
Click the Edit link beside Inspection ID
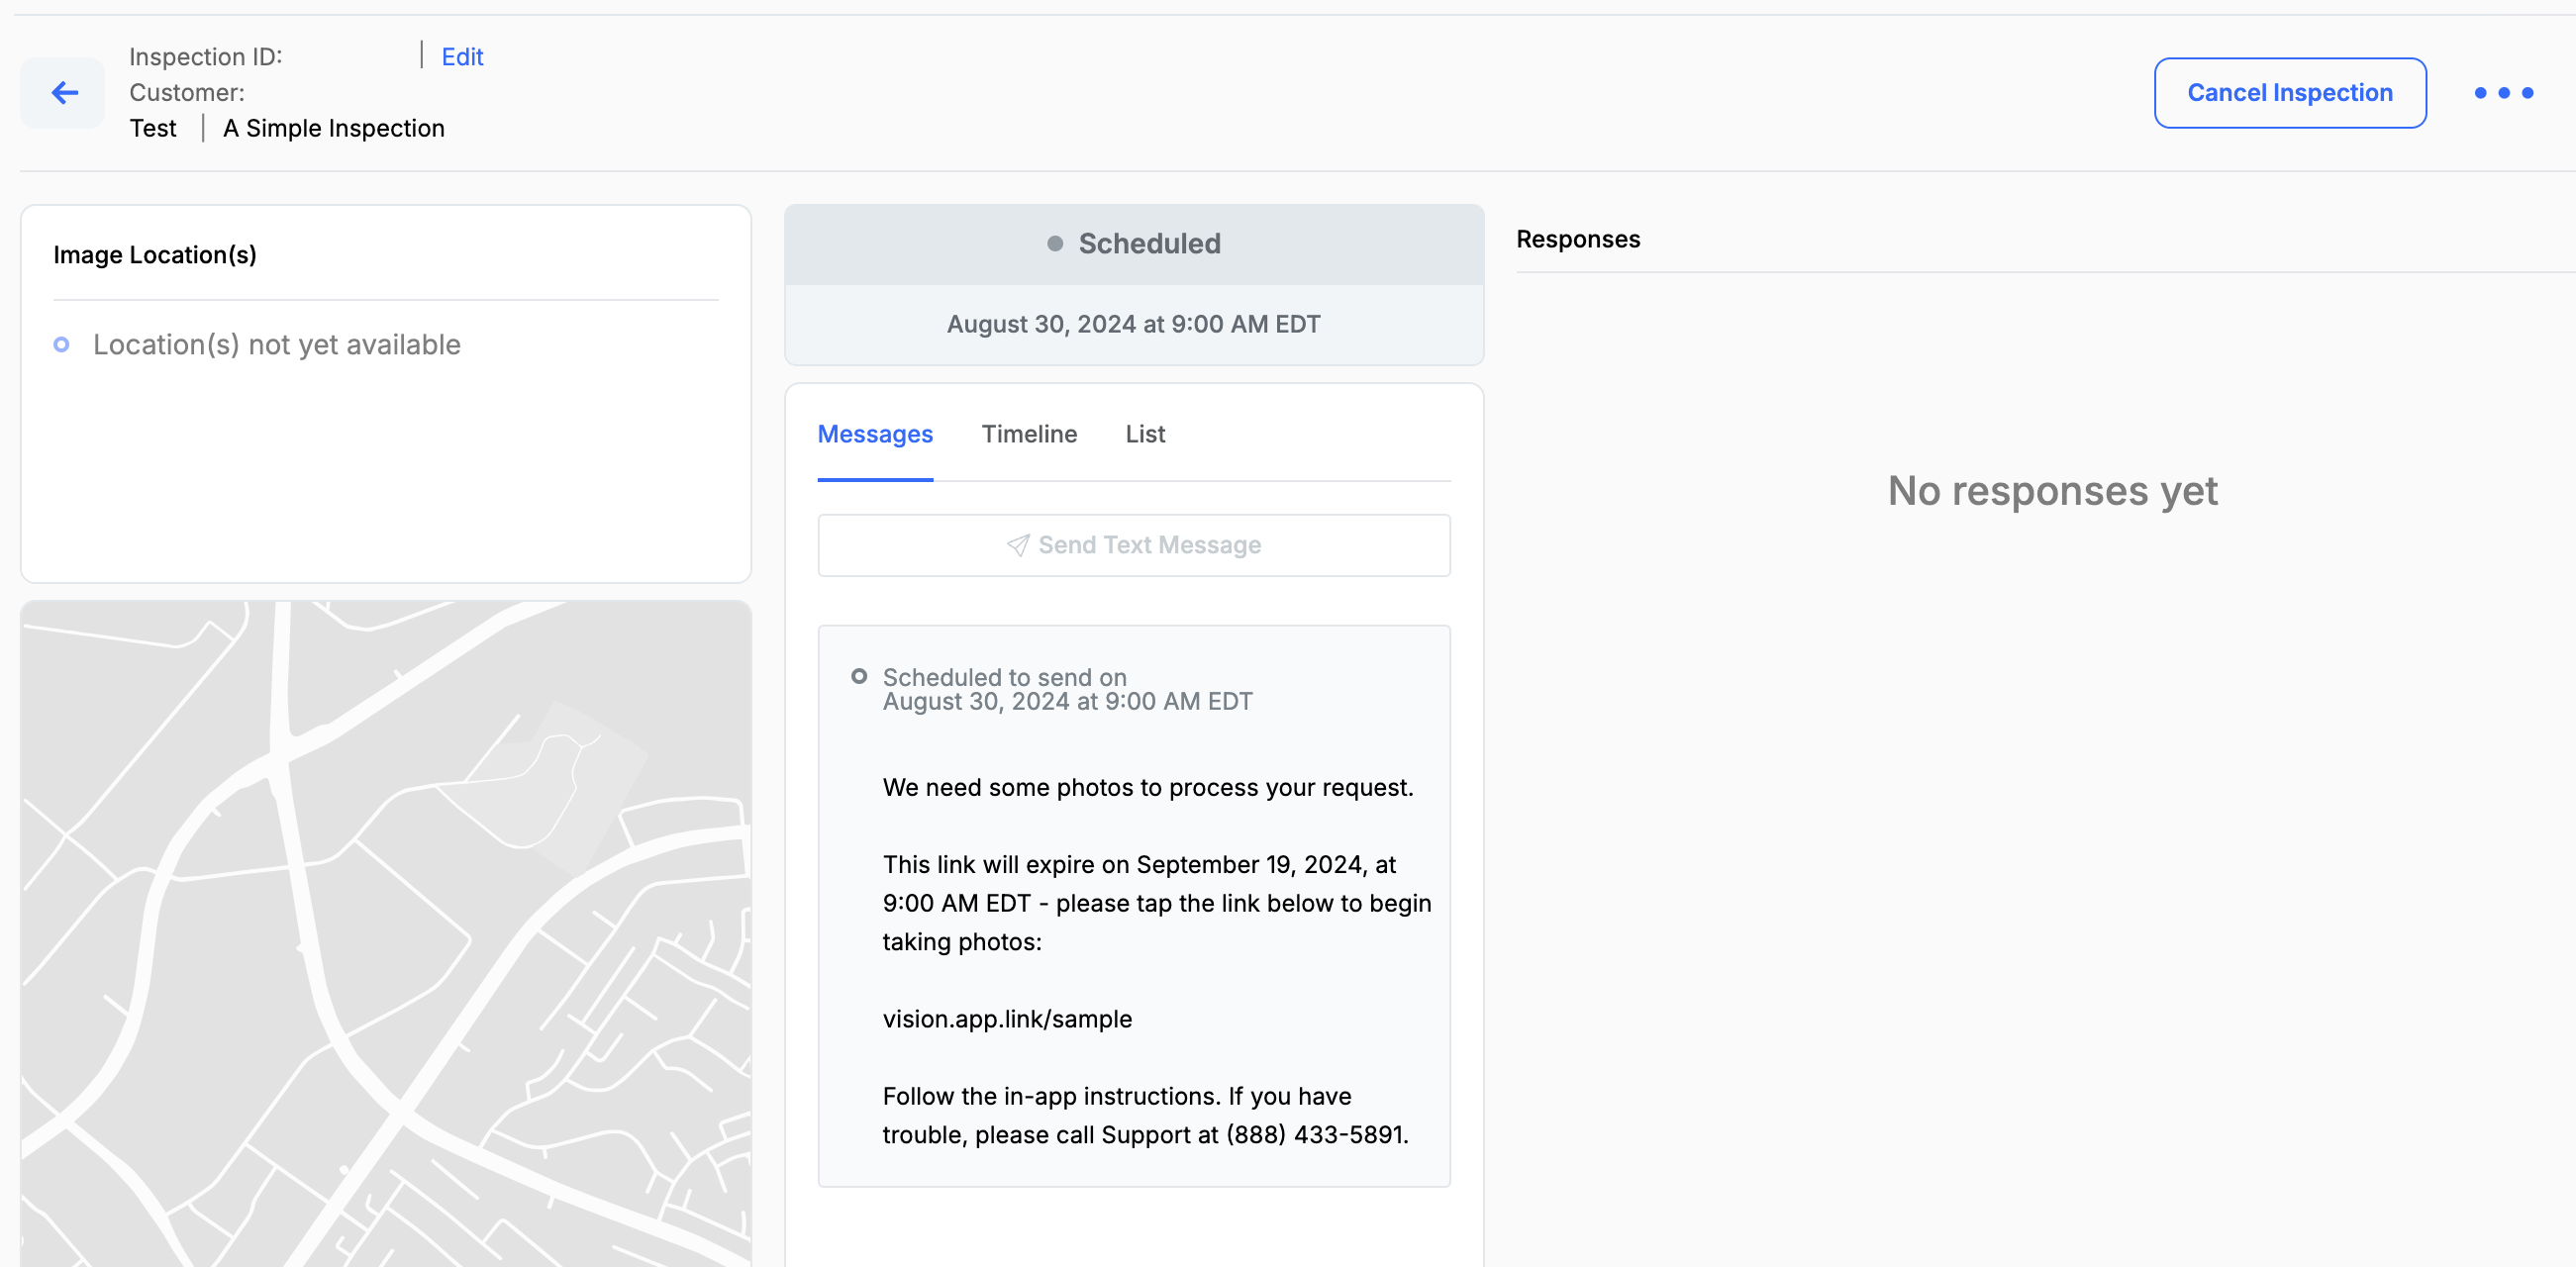[462, 57]
